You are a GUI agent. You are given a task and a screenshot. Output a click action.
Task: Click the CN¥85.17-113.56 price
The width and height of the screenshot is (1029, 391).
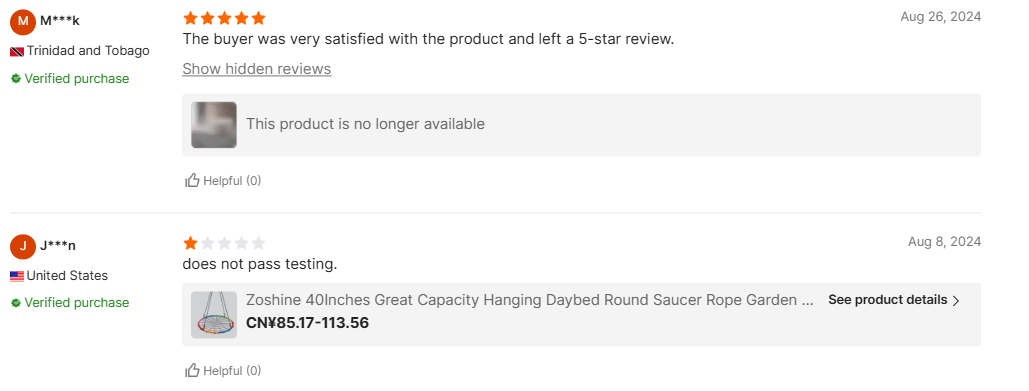click(x=307, y=323)
